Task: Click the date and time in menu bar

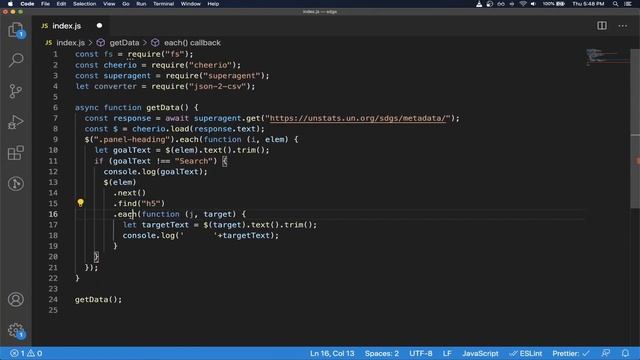Action: (588, 4)
